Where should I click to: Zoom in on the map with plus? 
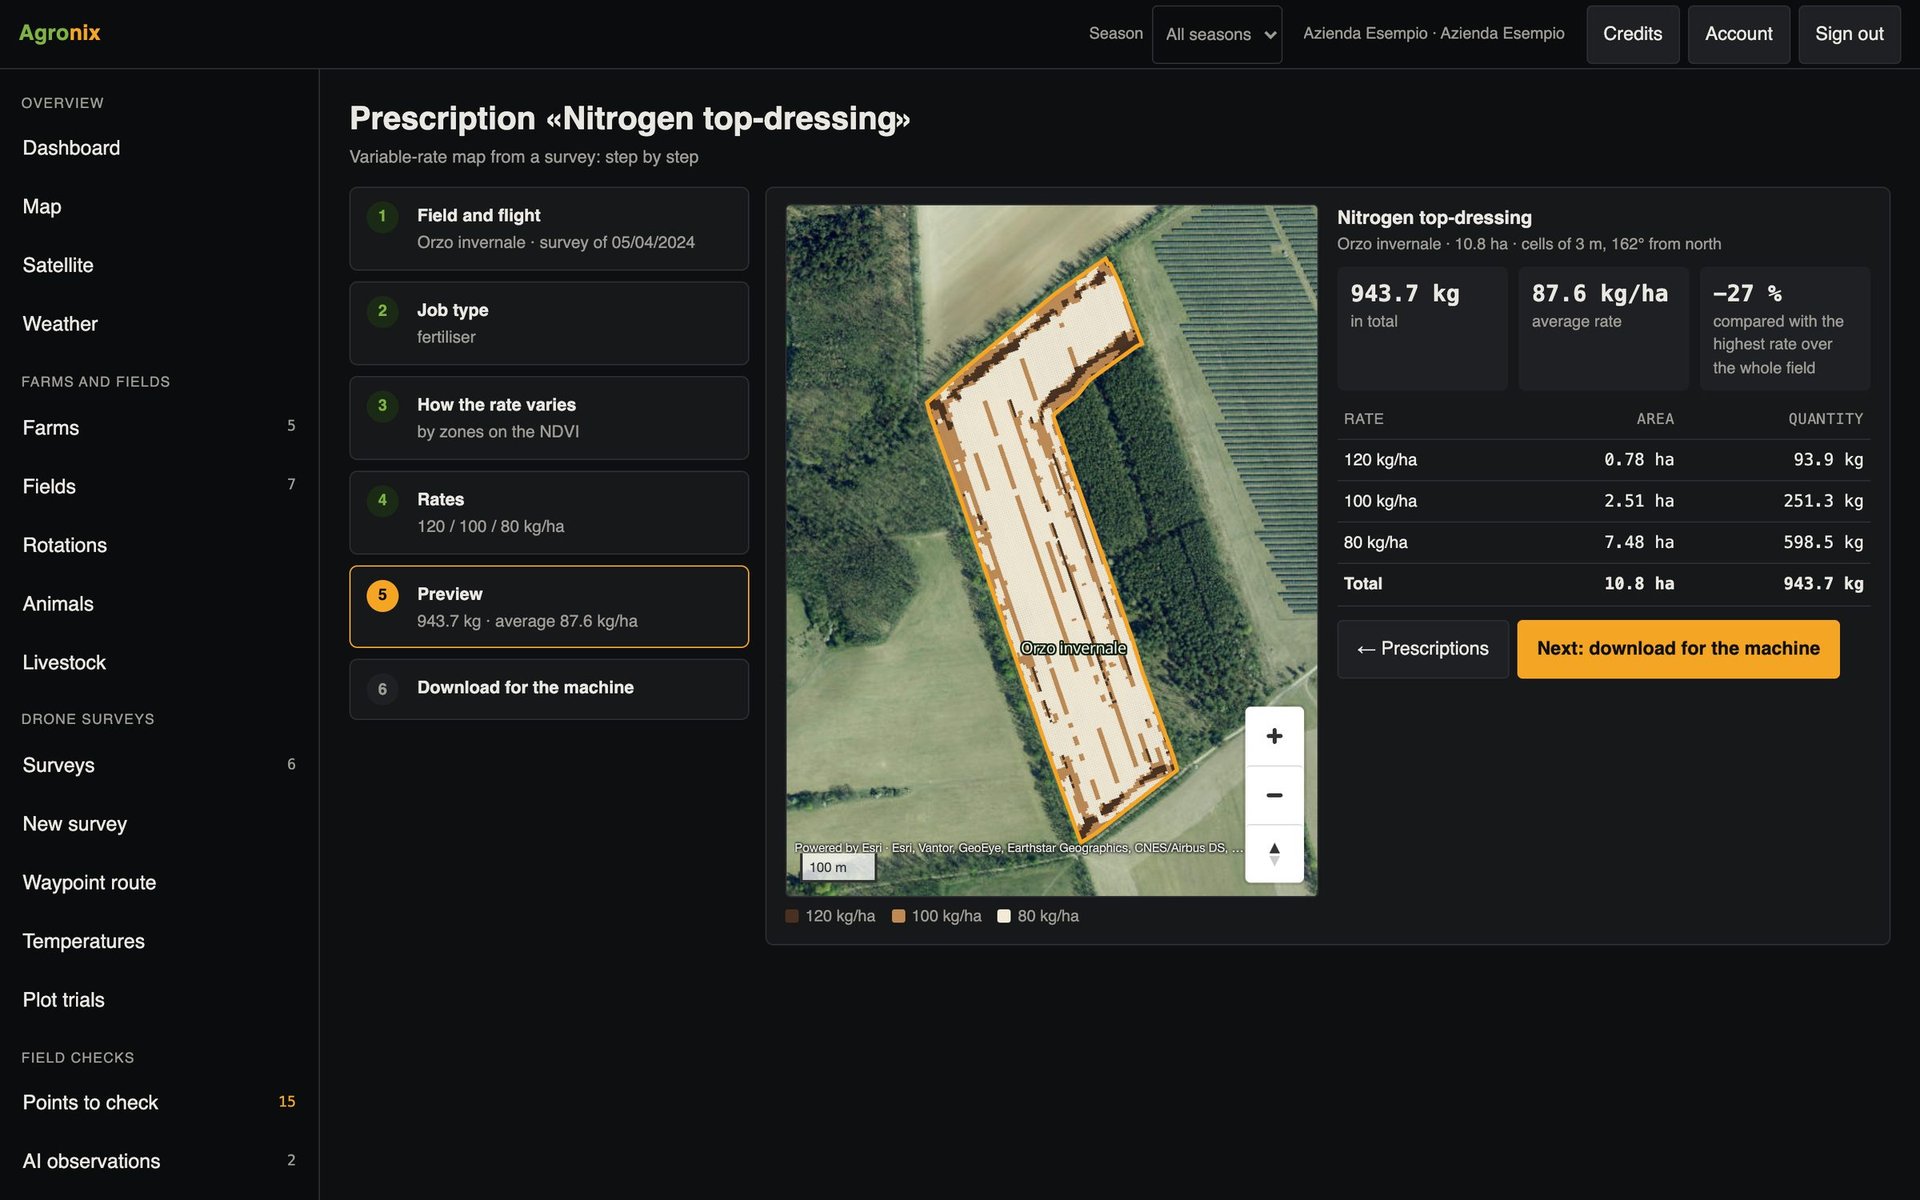(1274, 736)
